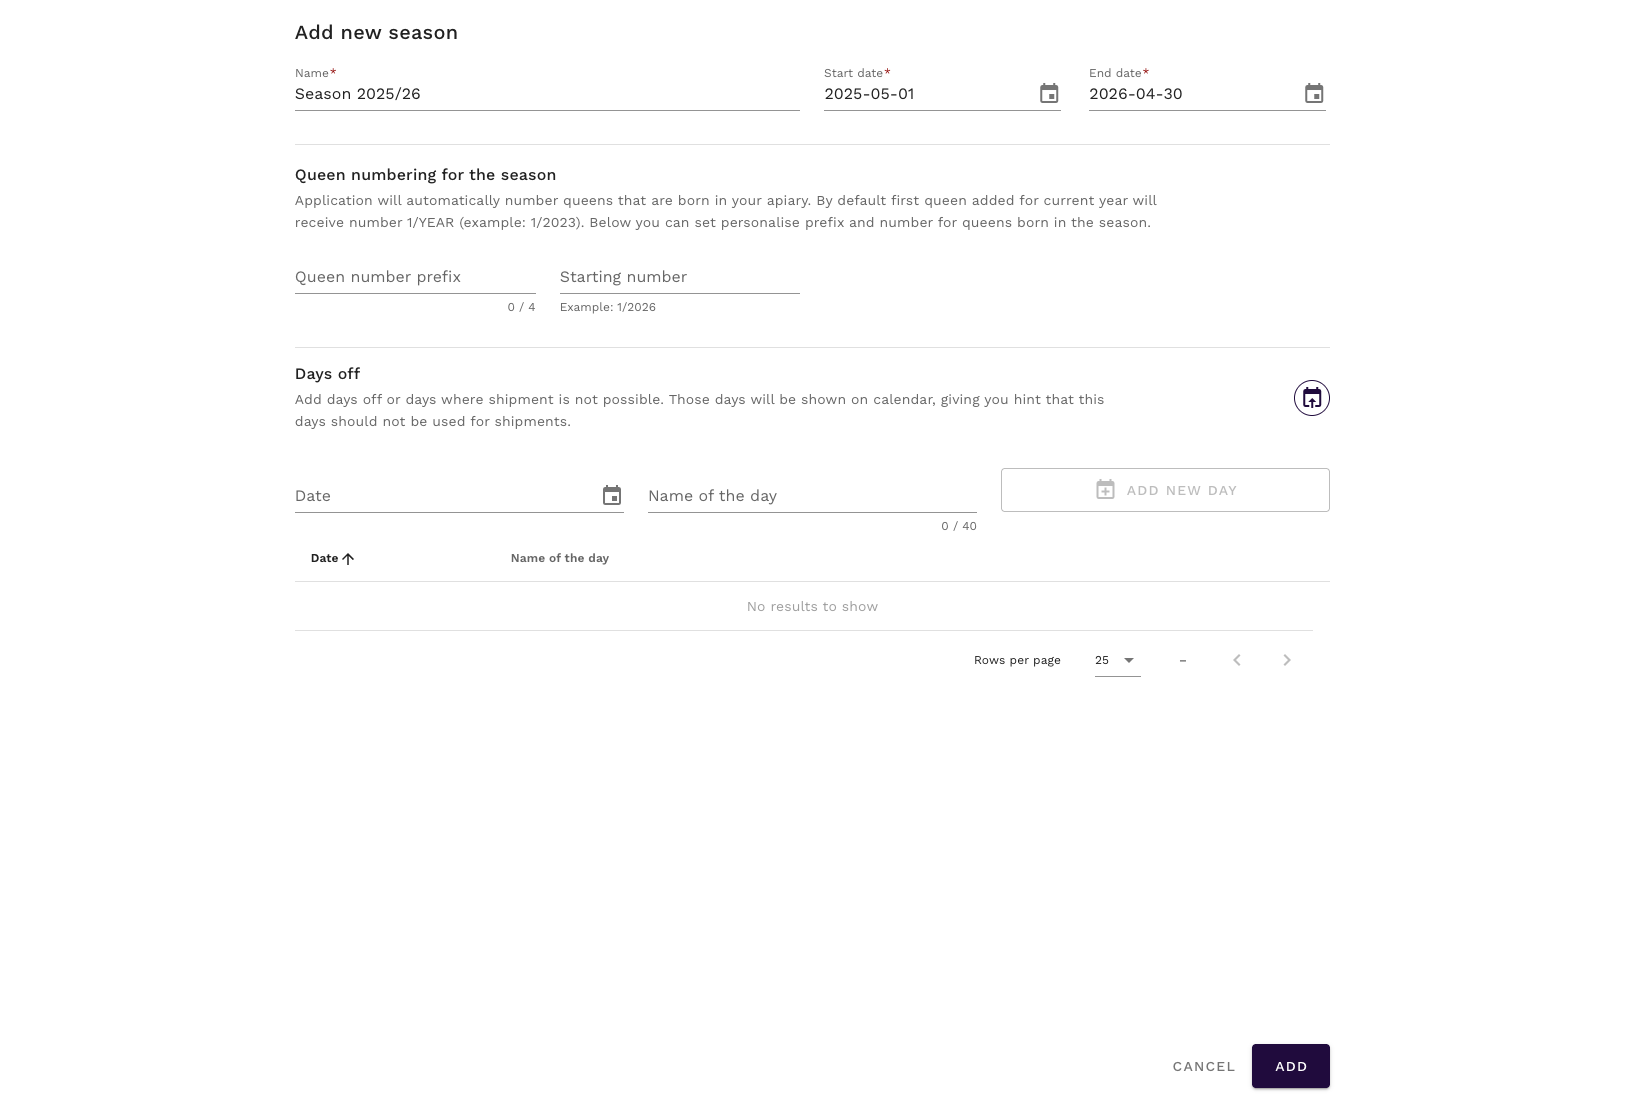Screen dimensions: 1625x1112
Task: Sort by Date column arrow
Action: pyautogui.click(x=348, y=559)
